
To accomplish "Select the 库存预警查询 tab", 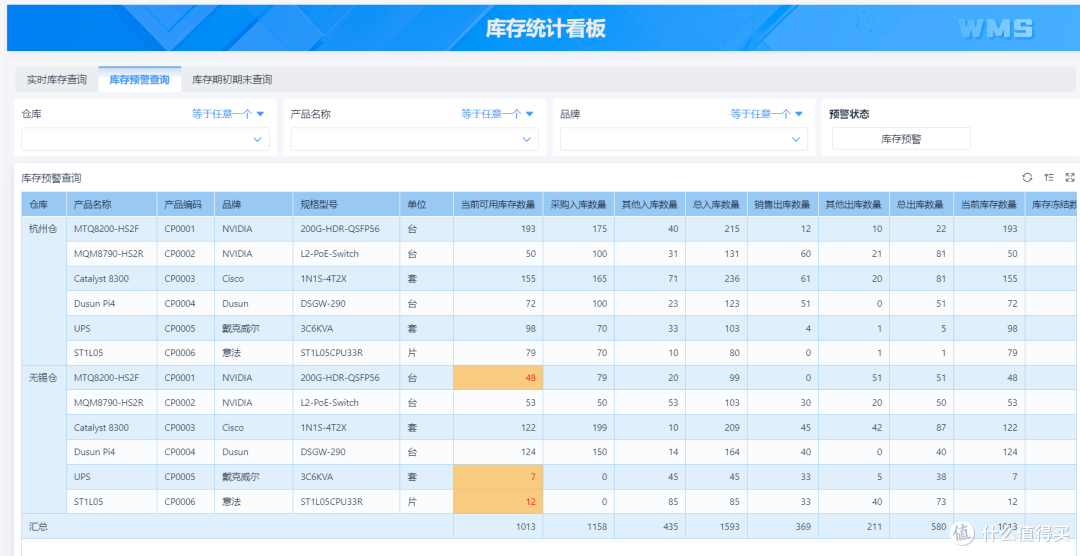I will tap(140, 80).
